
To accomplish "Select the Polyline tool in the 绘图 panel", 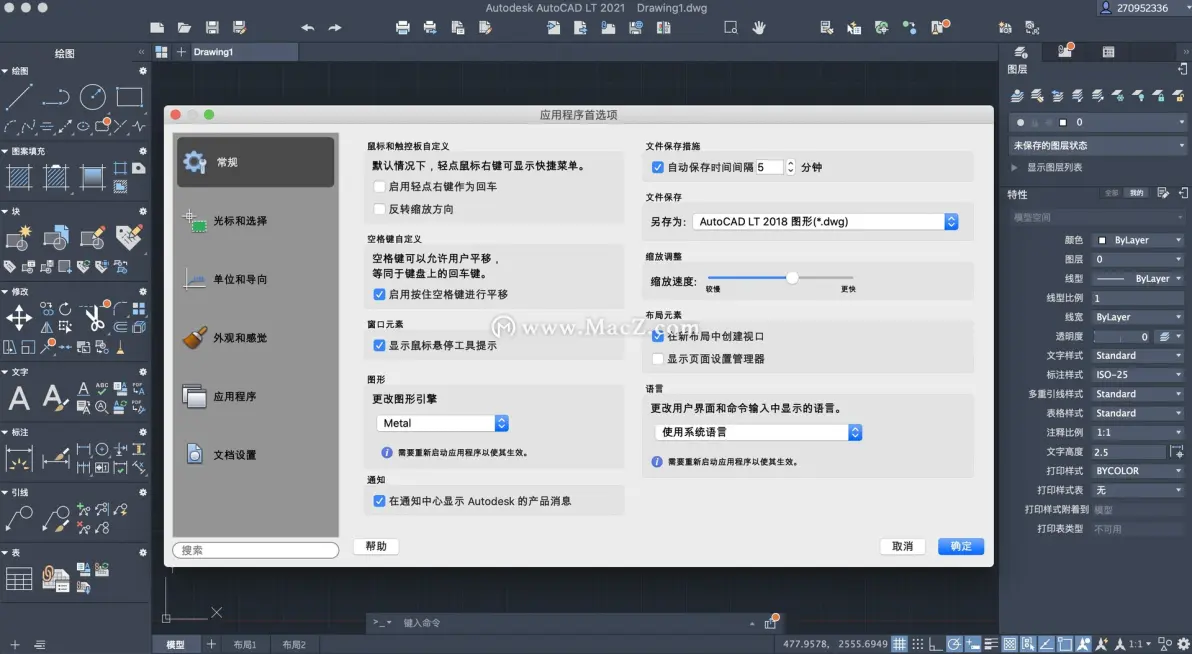I will pyautogui.click(x=55, y=97).
